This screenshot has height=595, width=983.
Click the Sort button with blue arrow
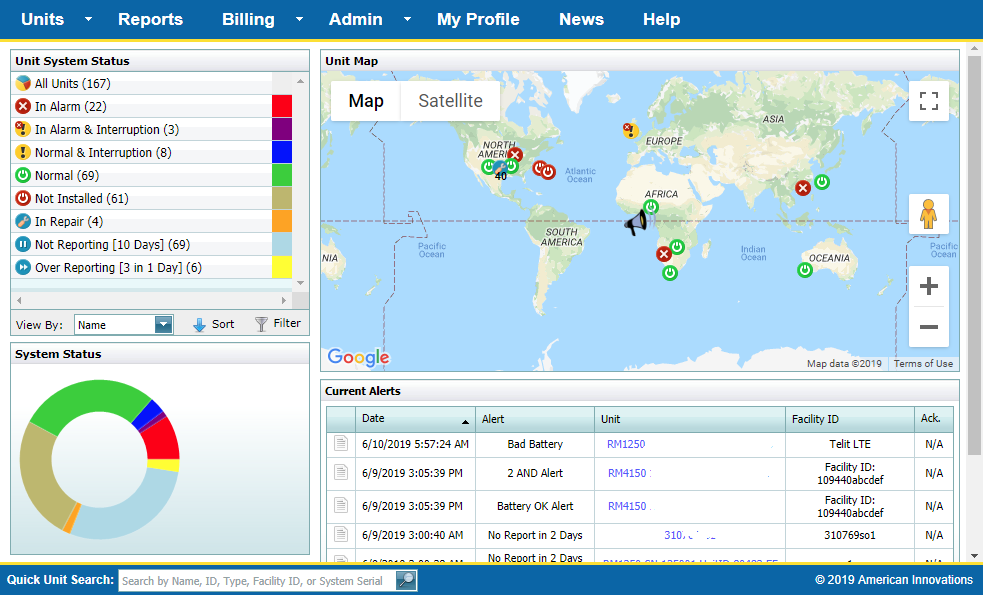(x=214, y=324)
